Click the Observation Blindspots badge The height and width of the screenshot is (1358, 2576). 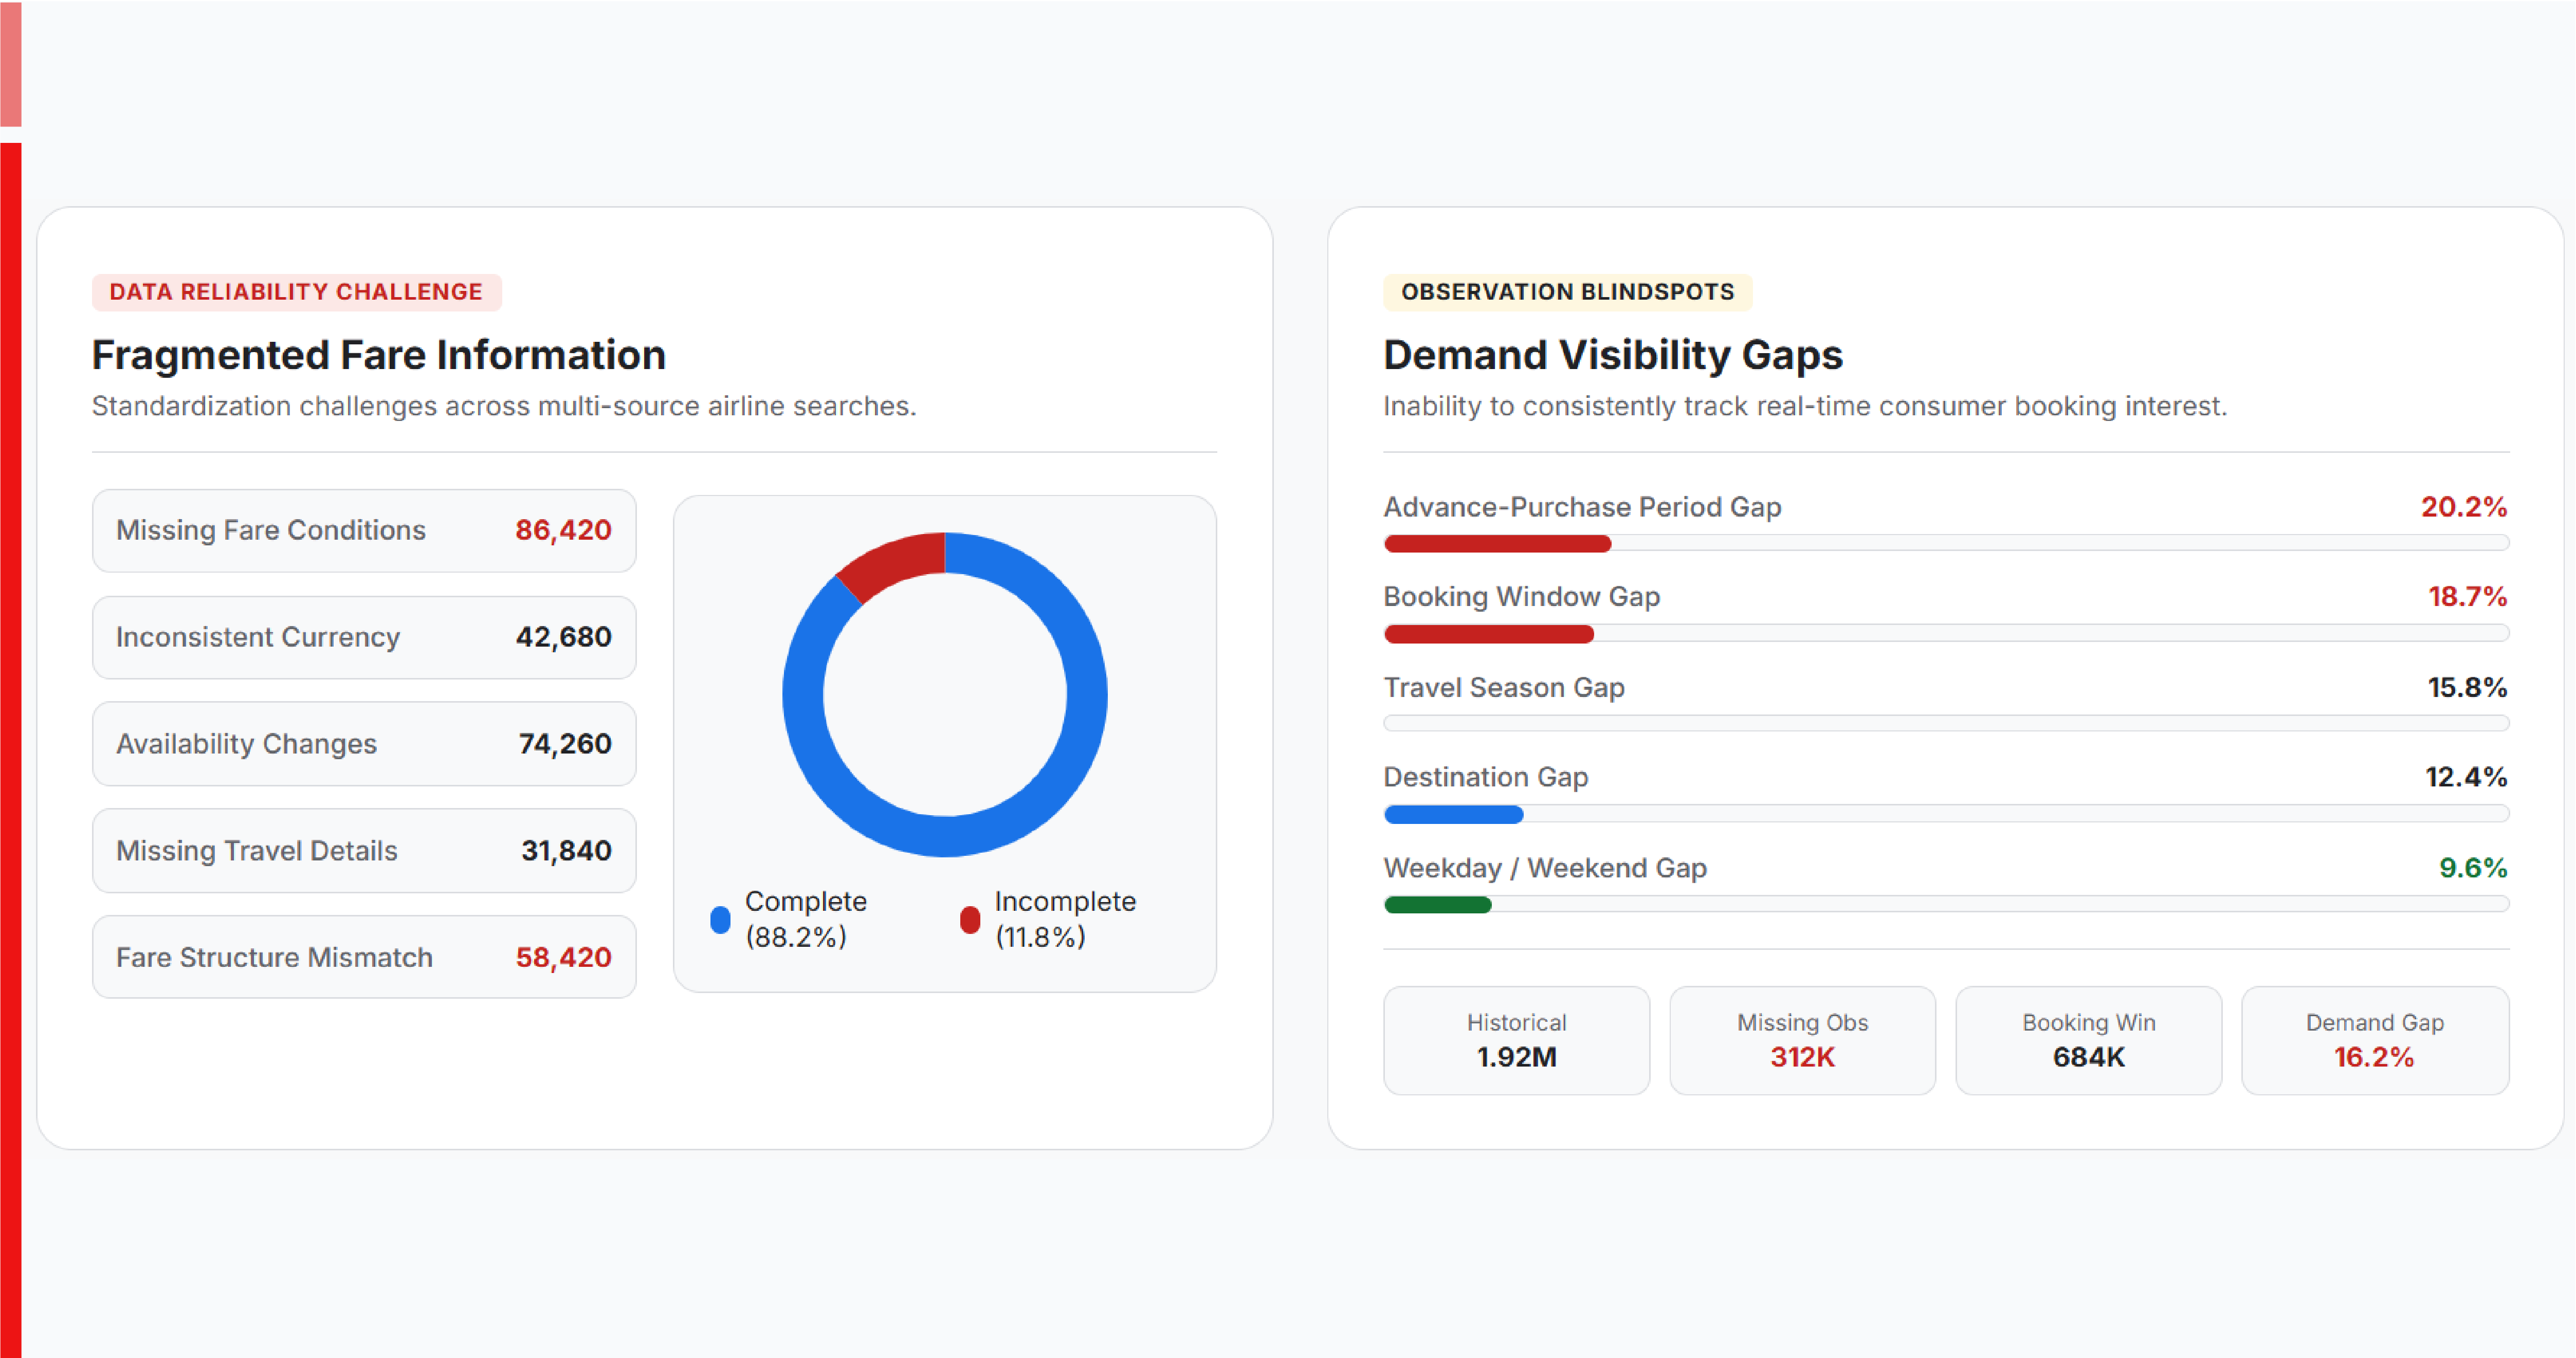click(1567, 292)
